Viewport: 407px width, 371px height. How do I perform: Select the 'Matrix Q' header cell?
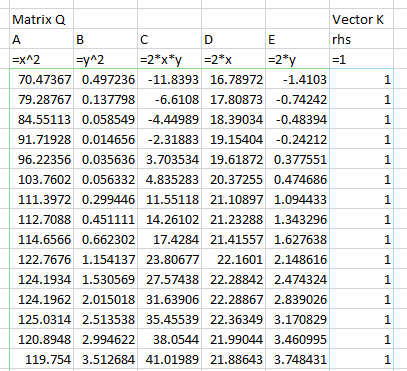coord(41,19)
